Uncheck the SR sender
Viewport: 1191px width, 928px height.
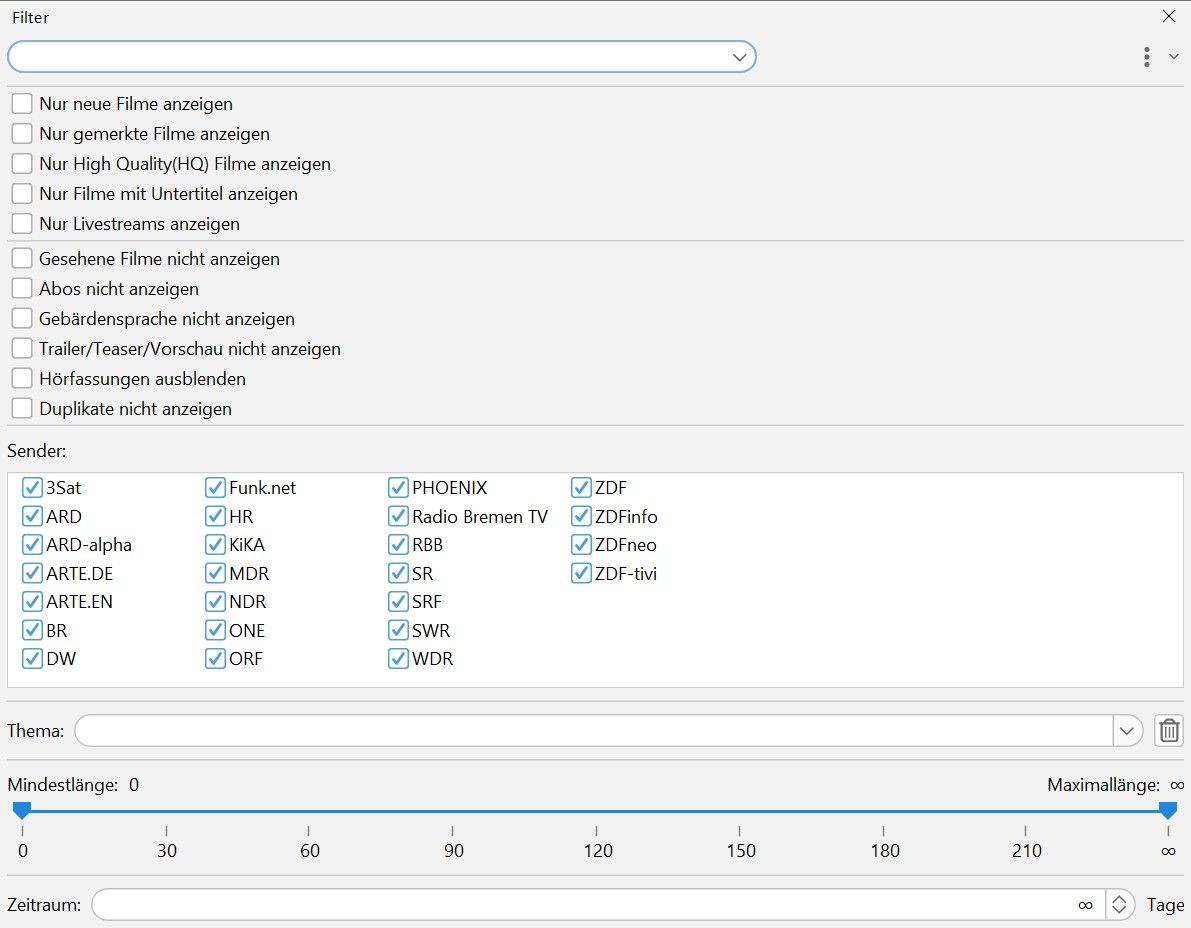[x=398, y=573]
